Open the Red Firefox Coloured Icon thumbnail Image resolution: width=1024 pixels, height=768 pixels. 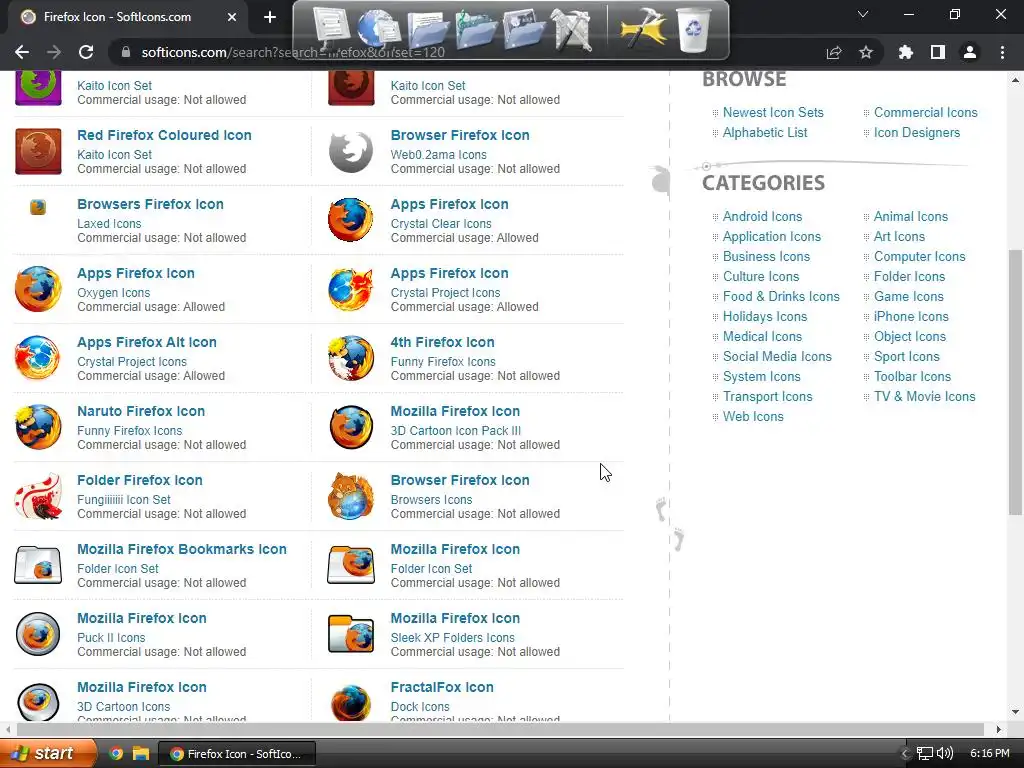[38, 151]
